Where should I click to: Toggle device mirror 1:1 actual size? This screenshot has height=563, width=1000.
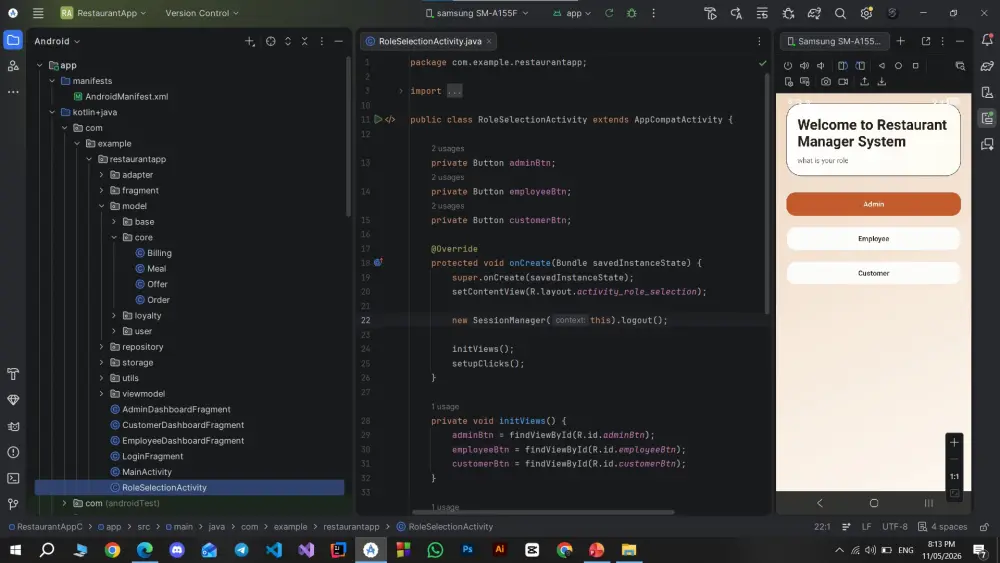coord(954,476)
